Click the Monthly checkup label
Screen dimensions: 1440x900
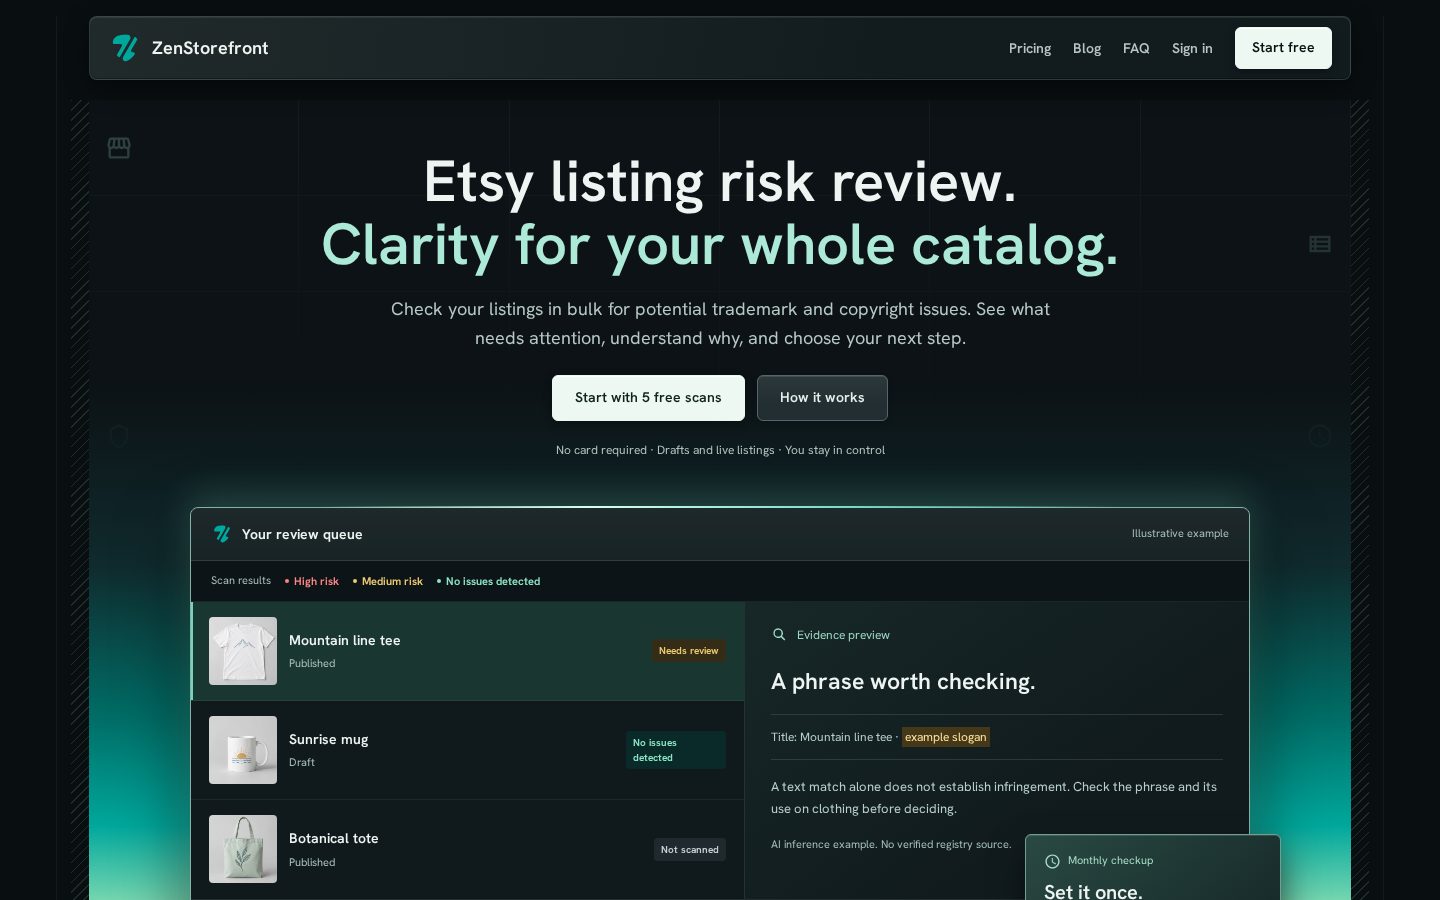coord(1110,861)
